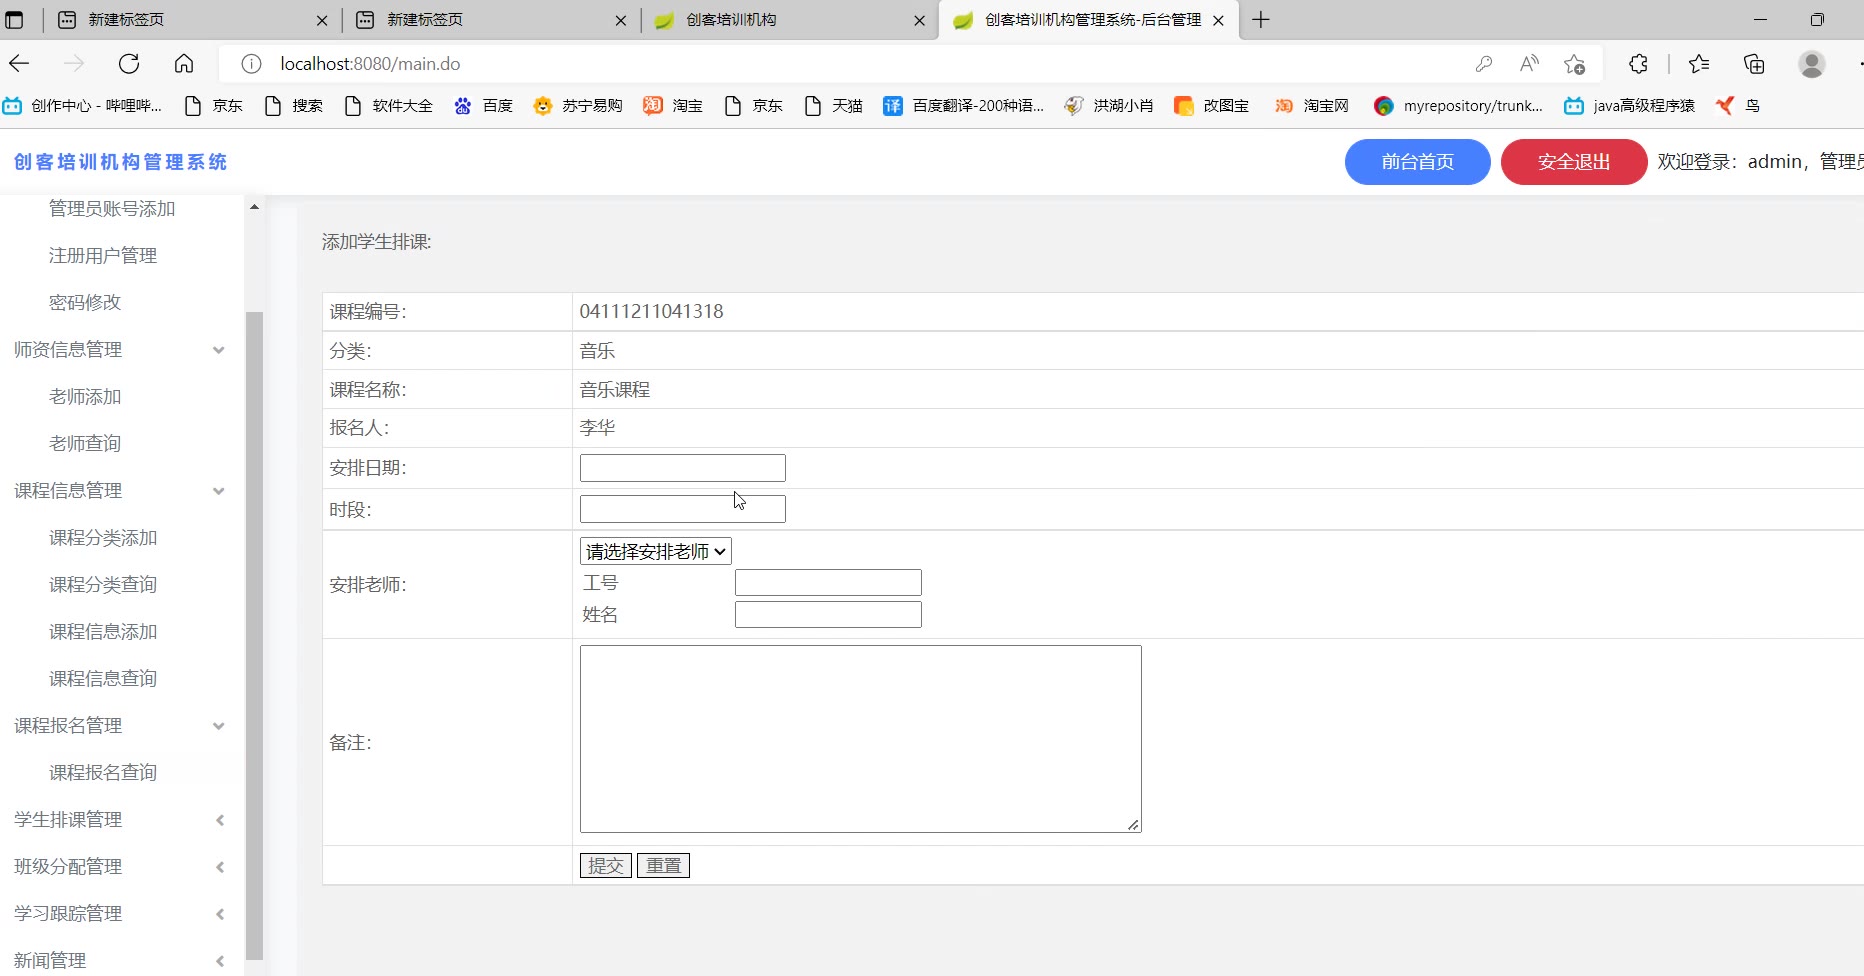Open 课程报名查询 in the sidebar

pyautogui.click(x=103, y=772)
